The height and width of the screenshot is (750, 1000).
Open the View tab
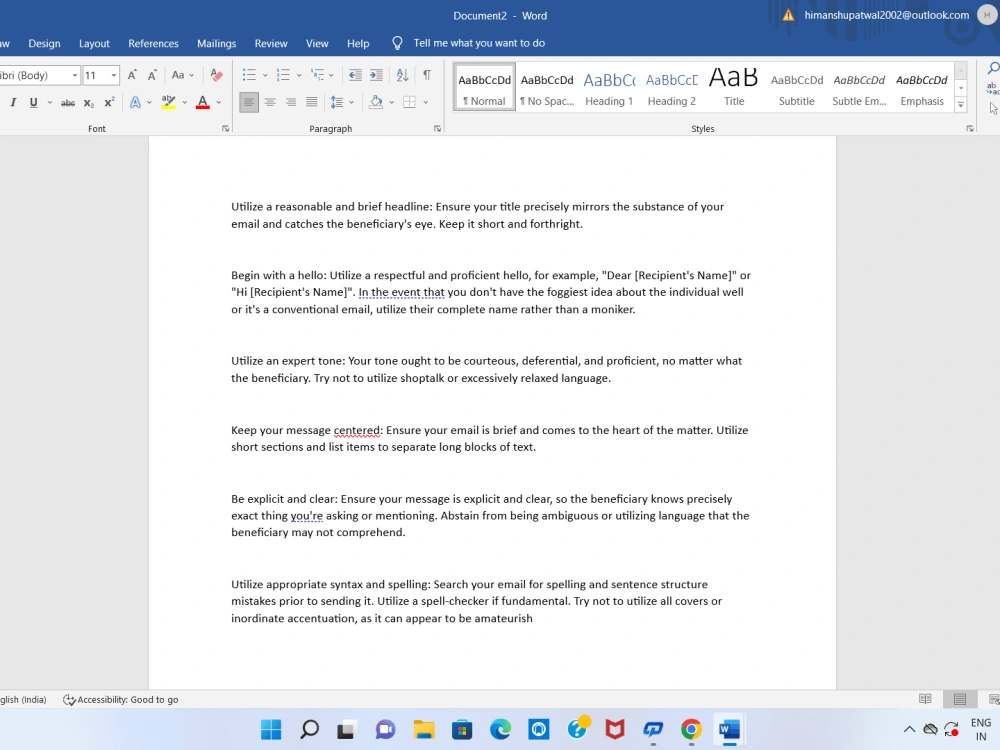pos(317,43)
